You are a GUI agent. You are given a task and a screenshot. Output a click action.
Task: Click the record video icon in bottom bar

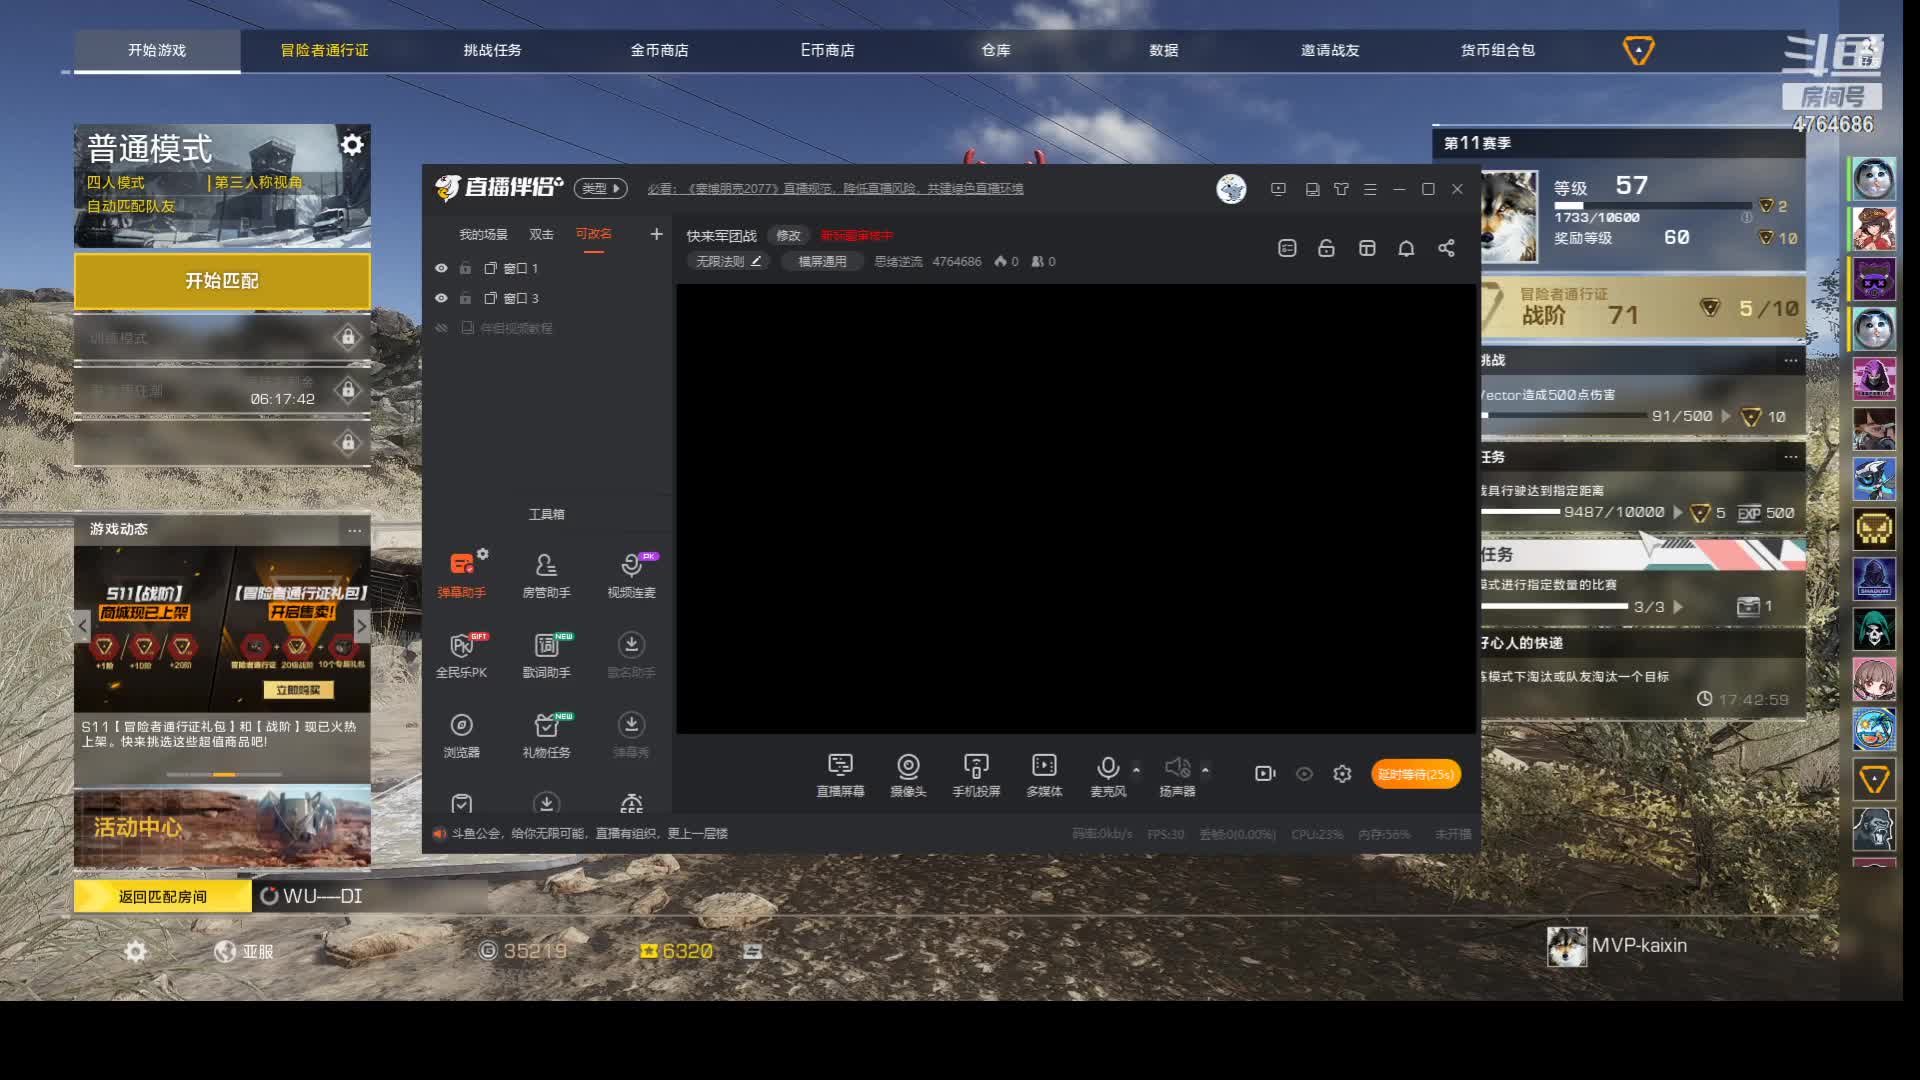tap(1265, 773)
